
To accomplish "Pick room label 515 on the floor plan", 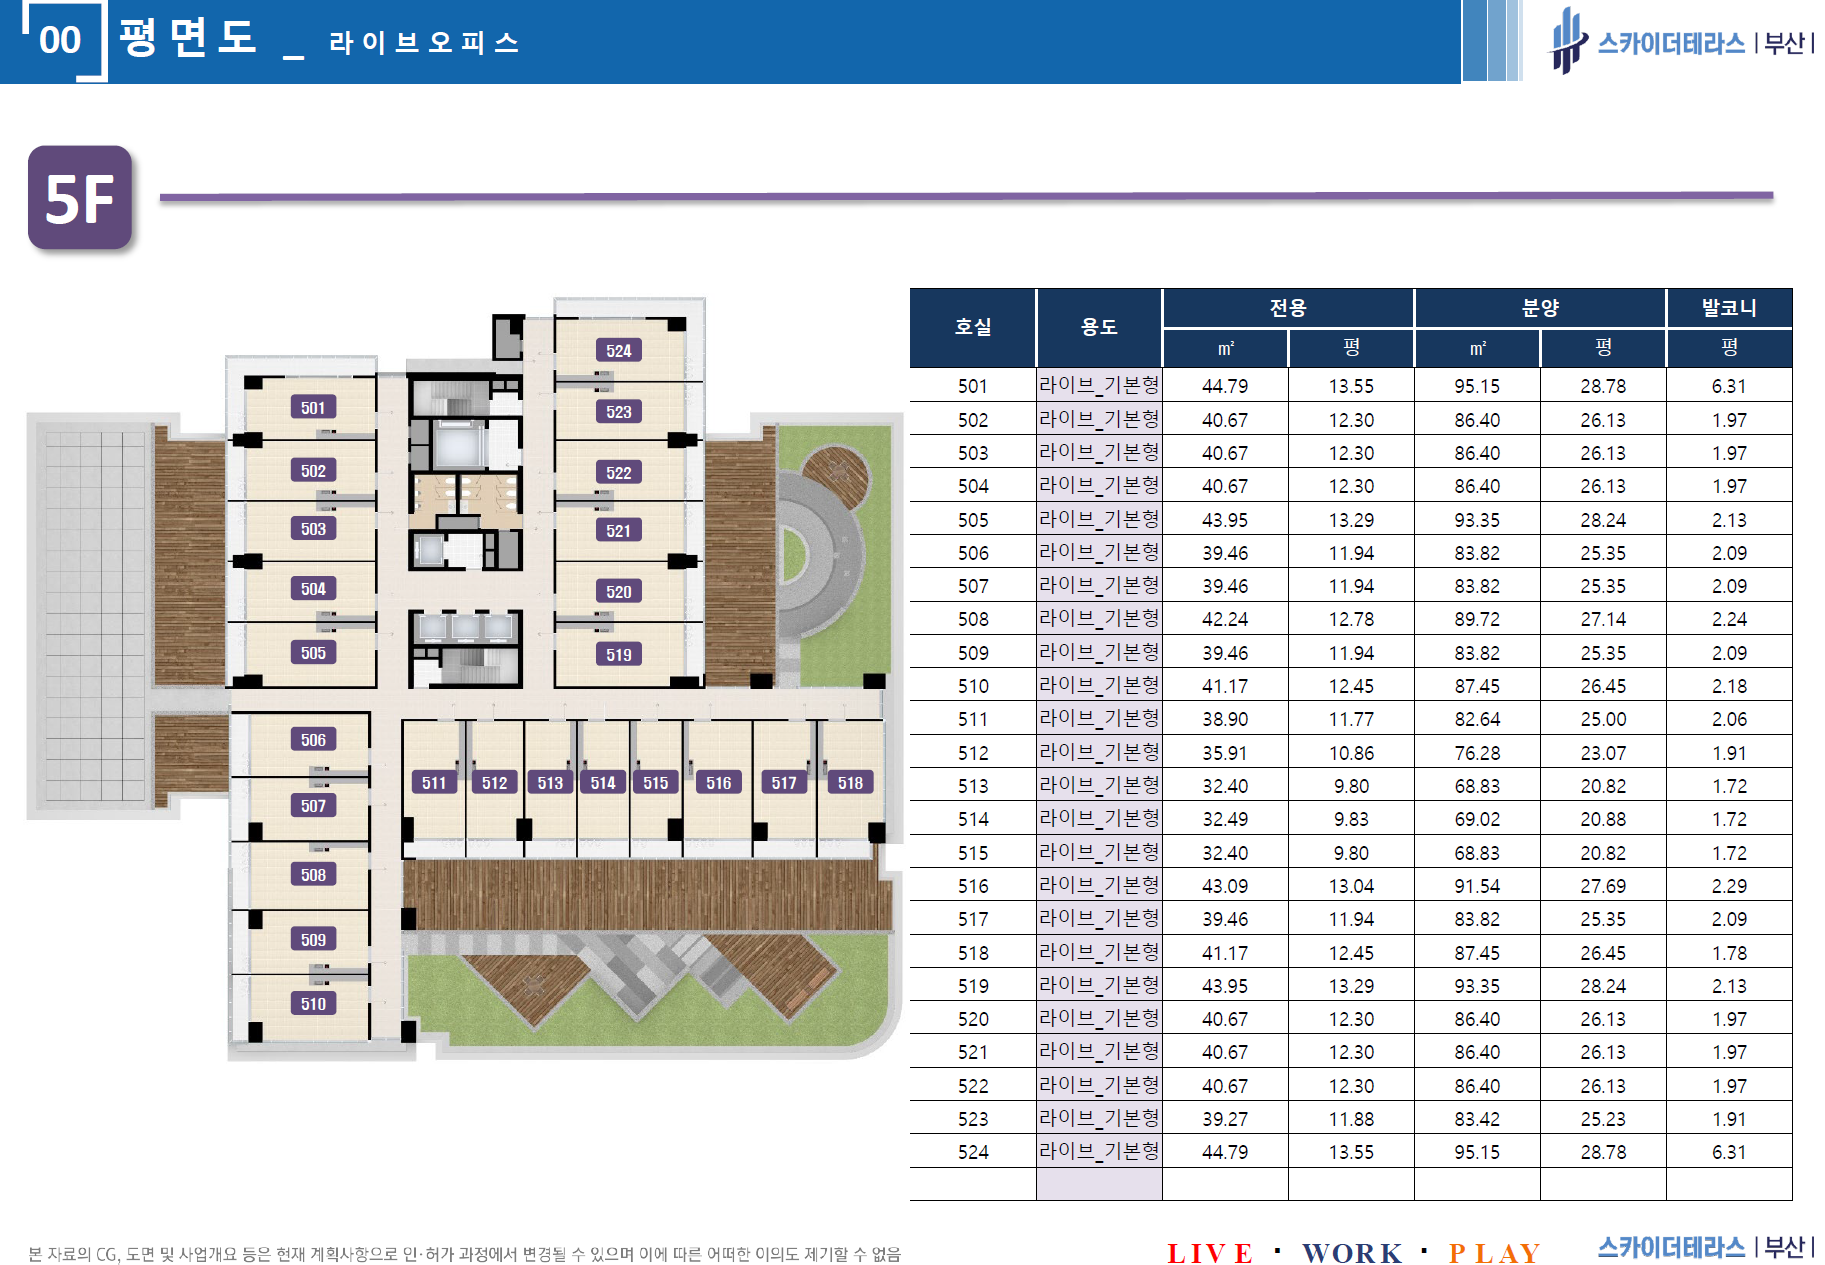I will tap(656, 782).
